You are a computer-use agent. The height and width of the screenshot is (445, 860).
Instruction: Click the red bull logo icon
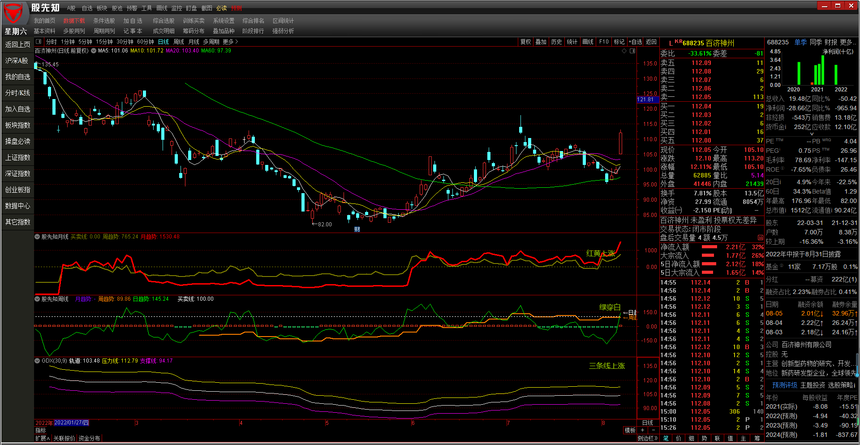(x=14, y=12)
